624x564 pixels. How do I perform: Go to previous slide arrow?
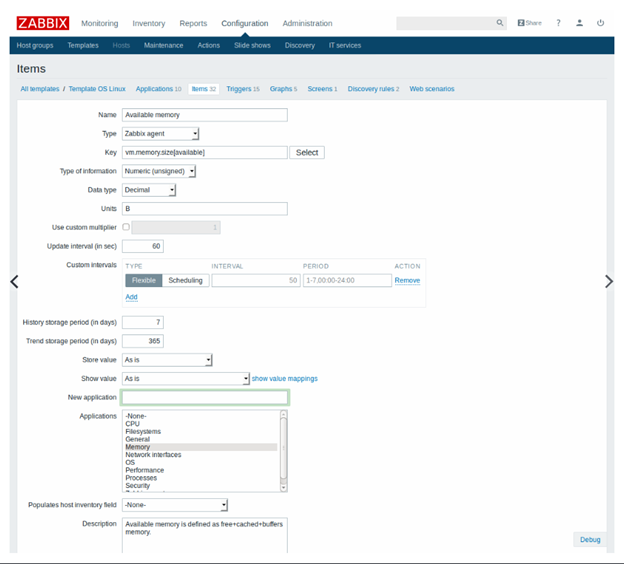pyautogui.click(x=14, y=281)
